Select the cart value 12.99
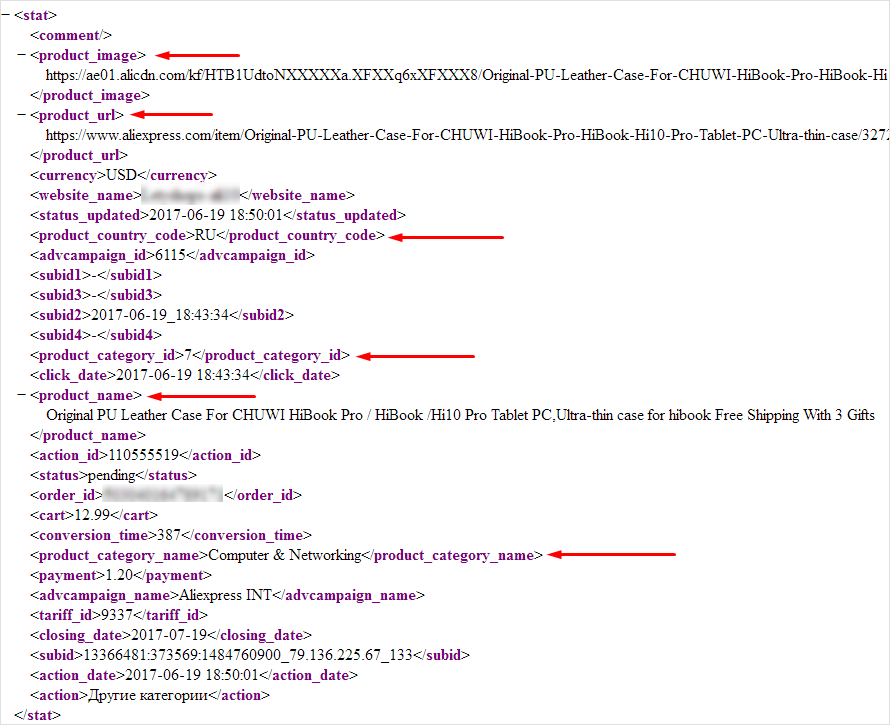This screenshot has height=725, width=890. (x=92, y=515)
